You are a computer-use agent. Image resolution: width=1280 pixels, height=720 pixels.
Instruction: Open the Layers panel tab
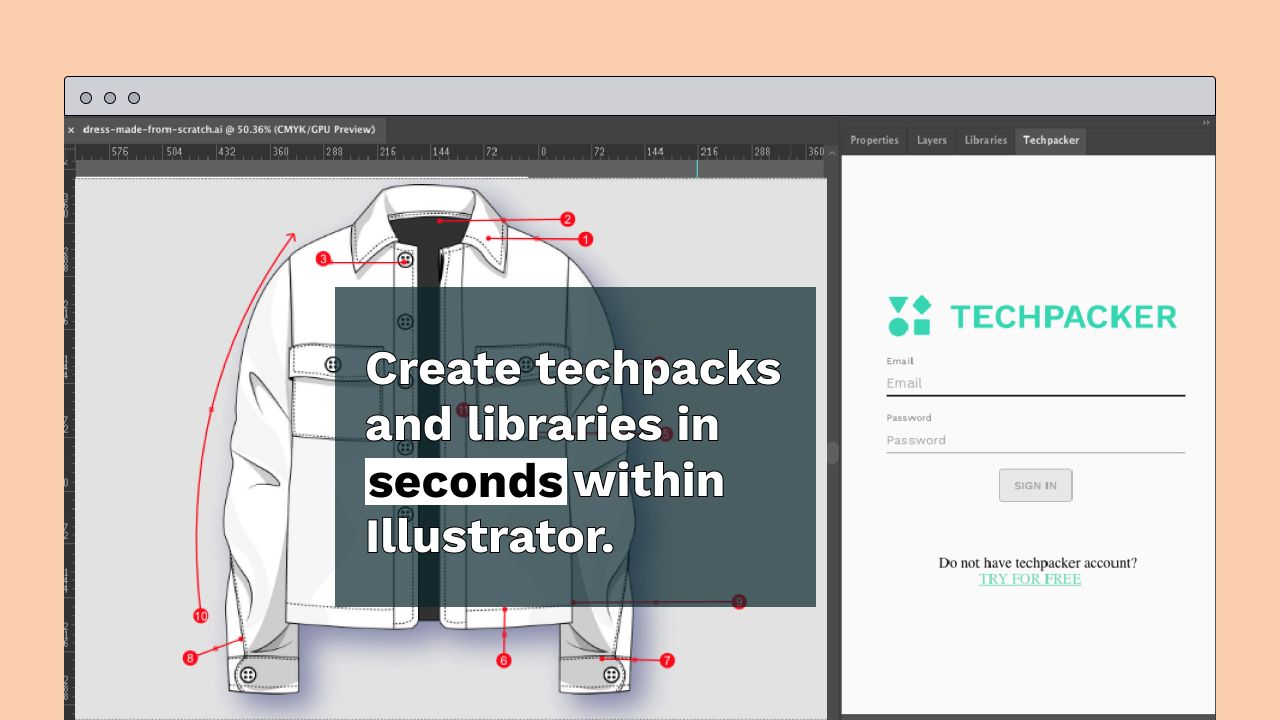coord(931,141)
